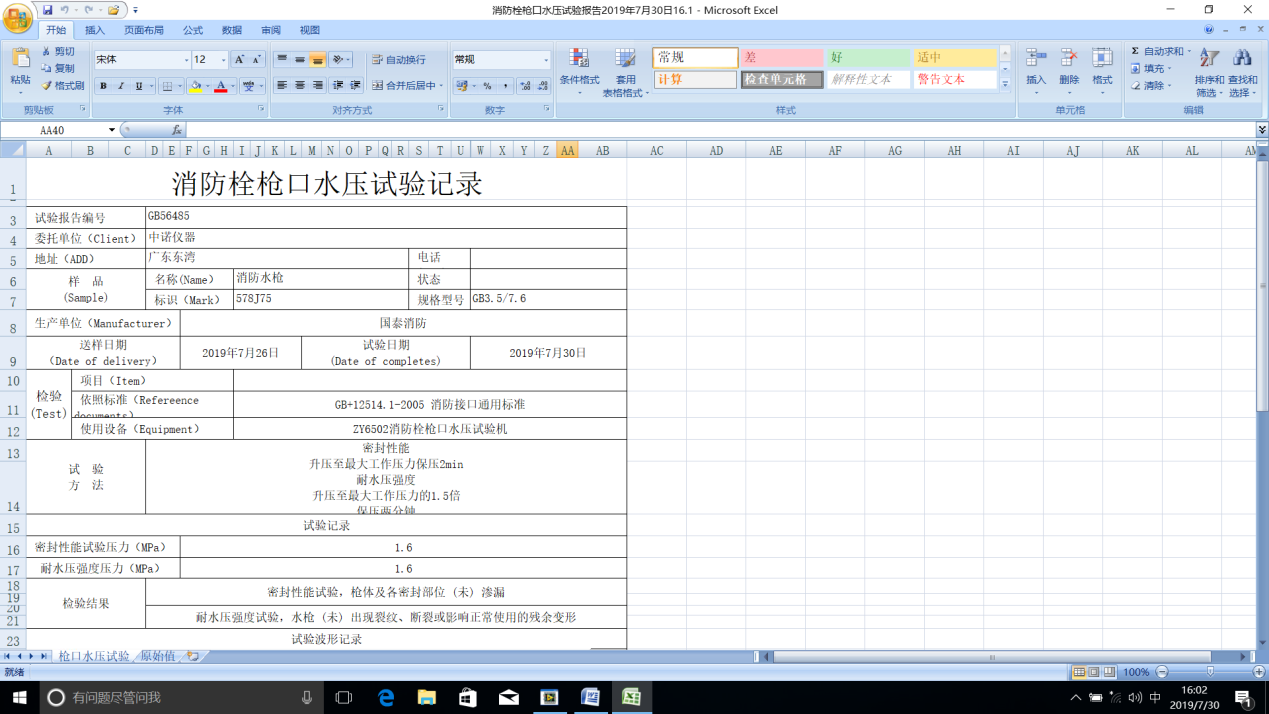Switch to the 插入 (Insert) ribbon tab
Screen dimensions: 1269x714
click(x=95, y=30)
